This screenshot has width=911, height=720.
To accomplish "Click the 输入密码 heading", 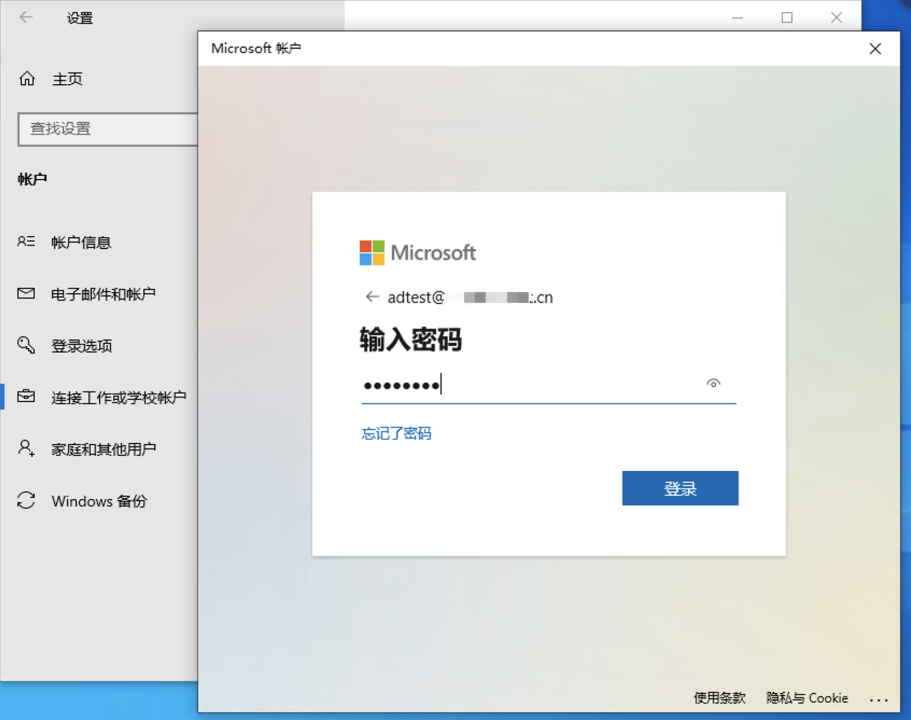I will point(411,339).
